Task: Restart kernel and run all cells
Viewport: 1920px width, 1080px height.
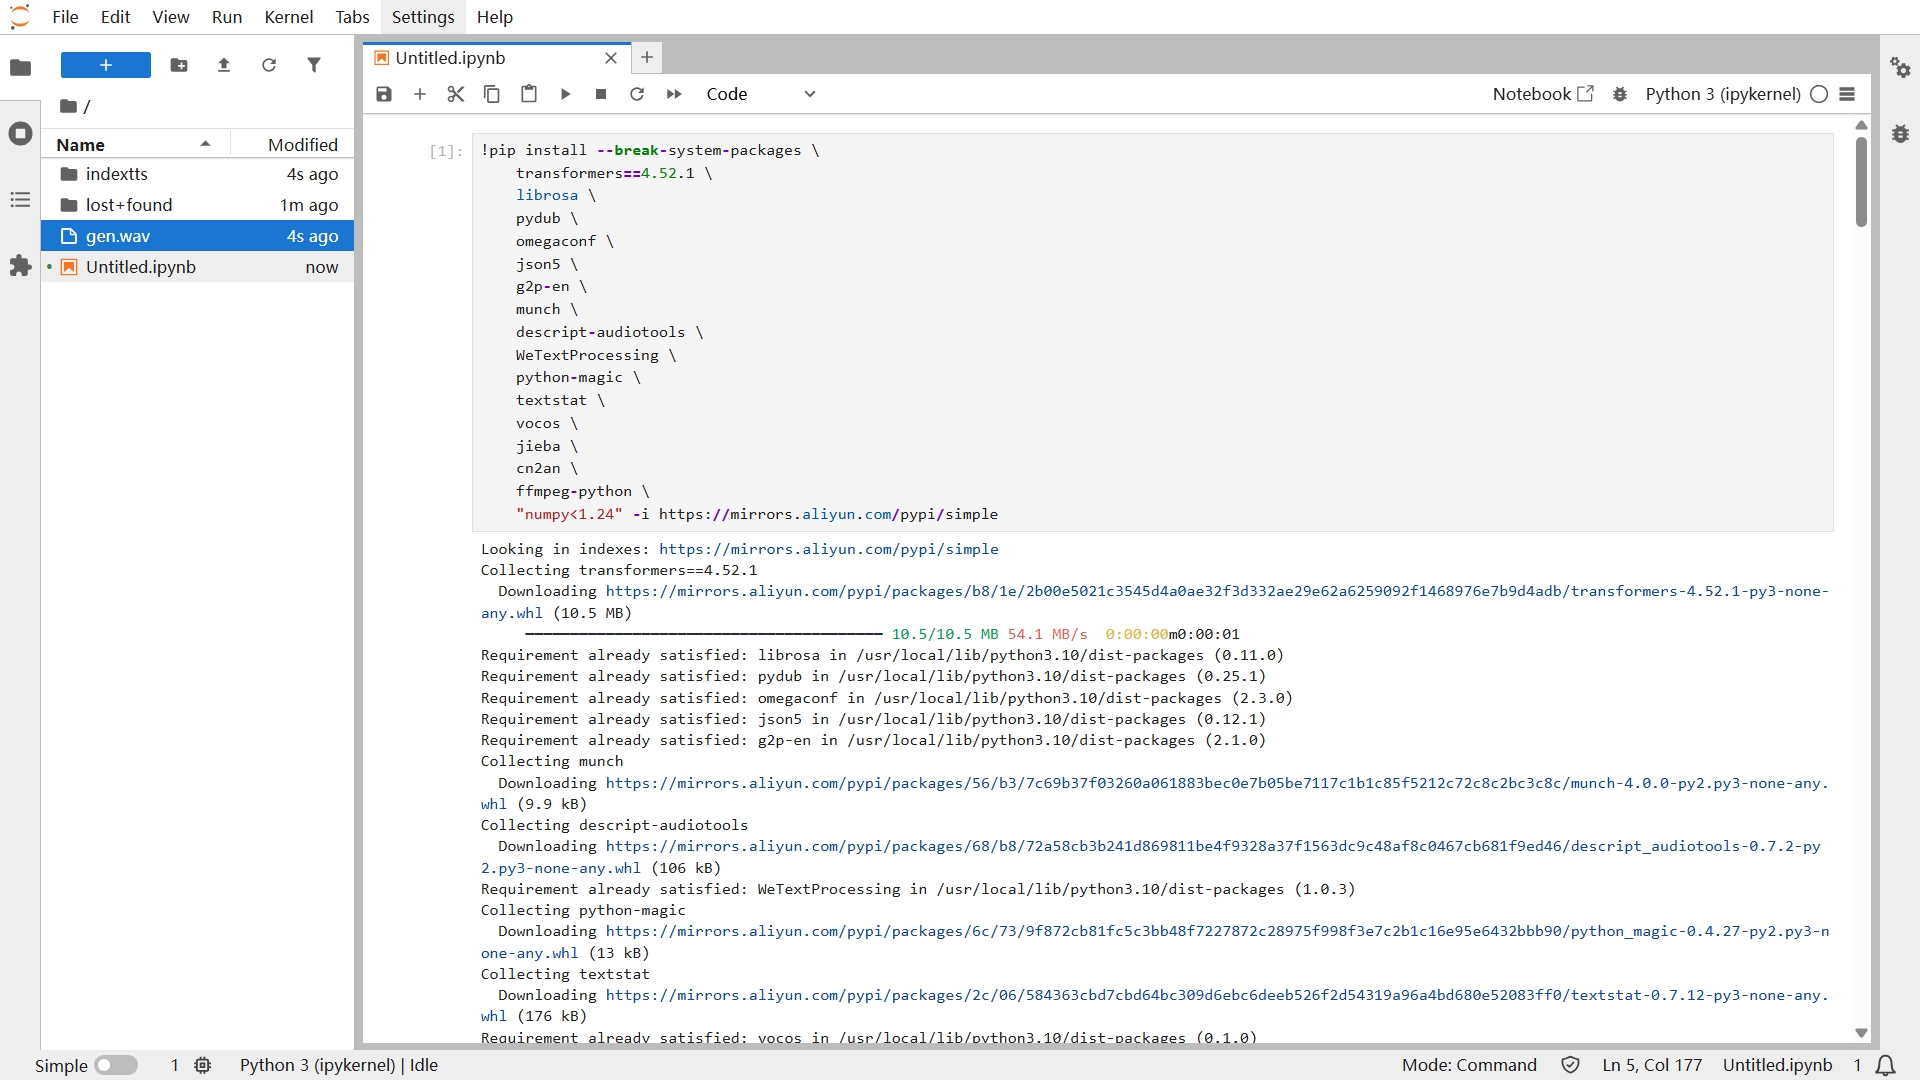Action: [674, 94]
